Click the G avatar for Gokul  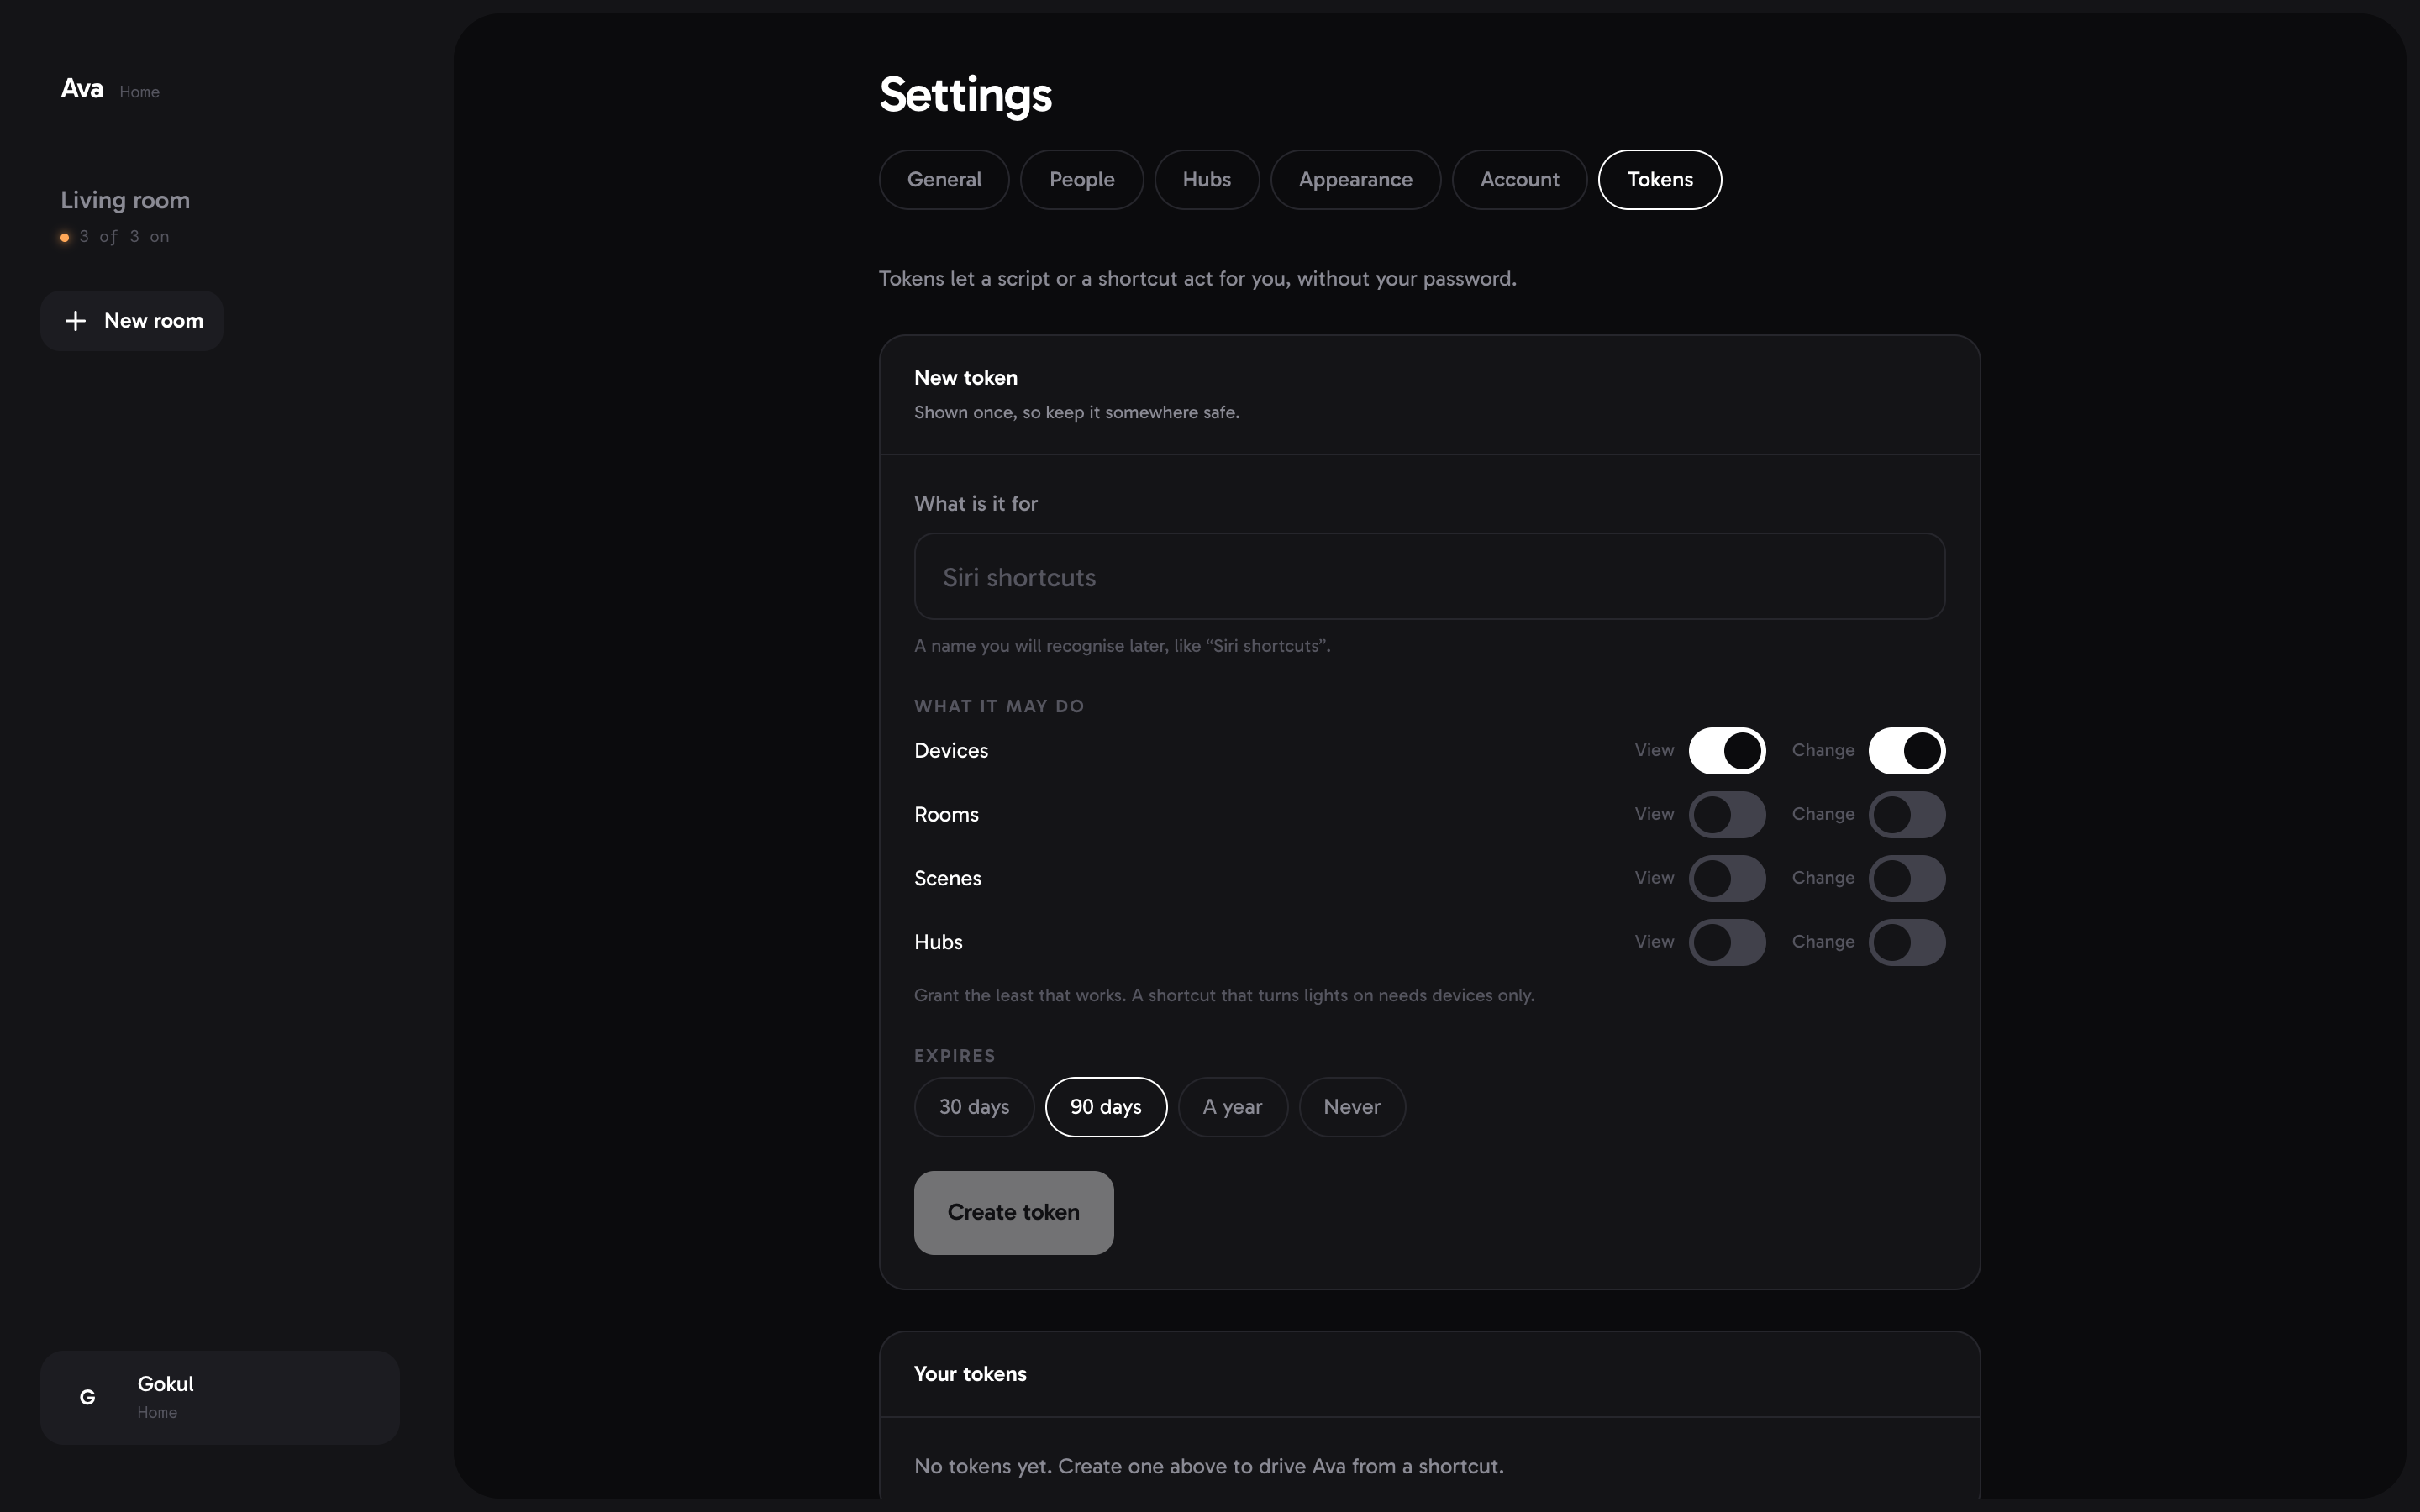point(87,1397)
